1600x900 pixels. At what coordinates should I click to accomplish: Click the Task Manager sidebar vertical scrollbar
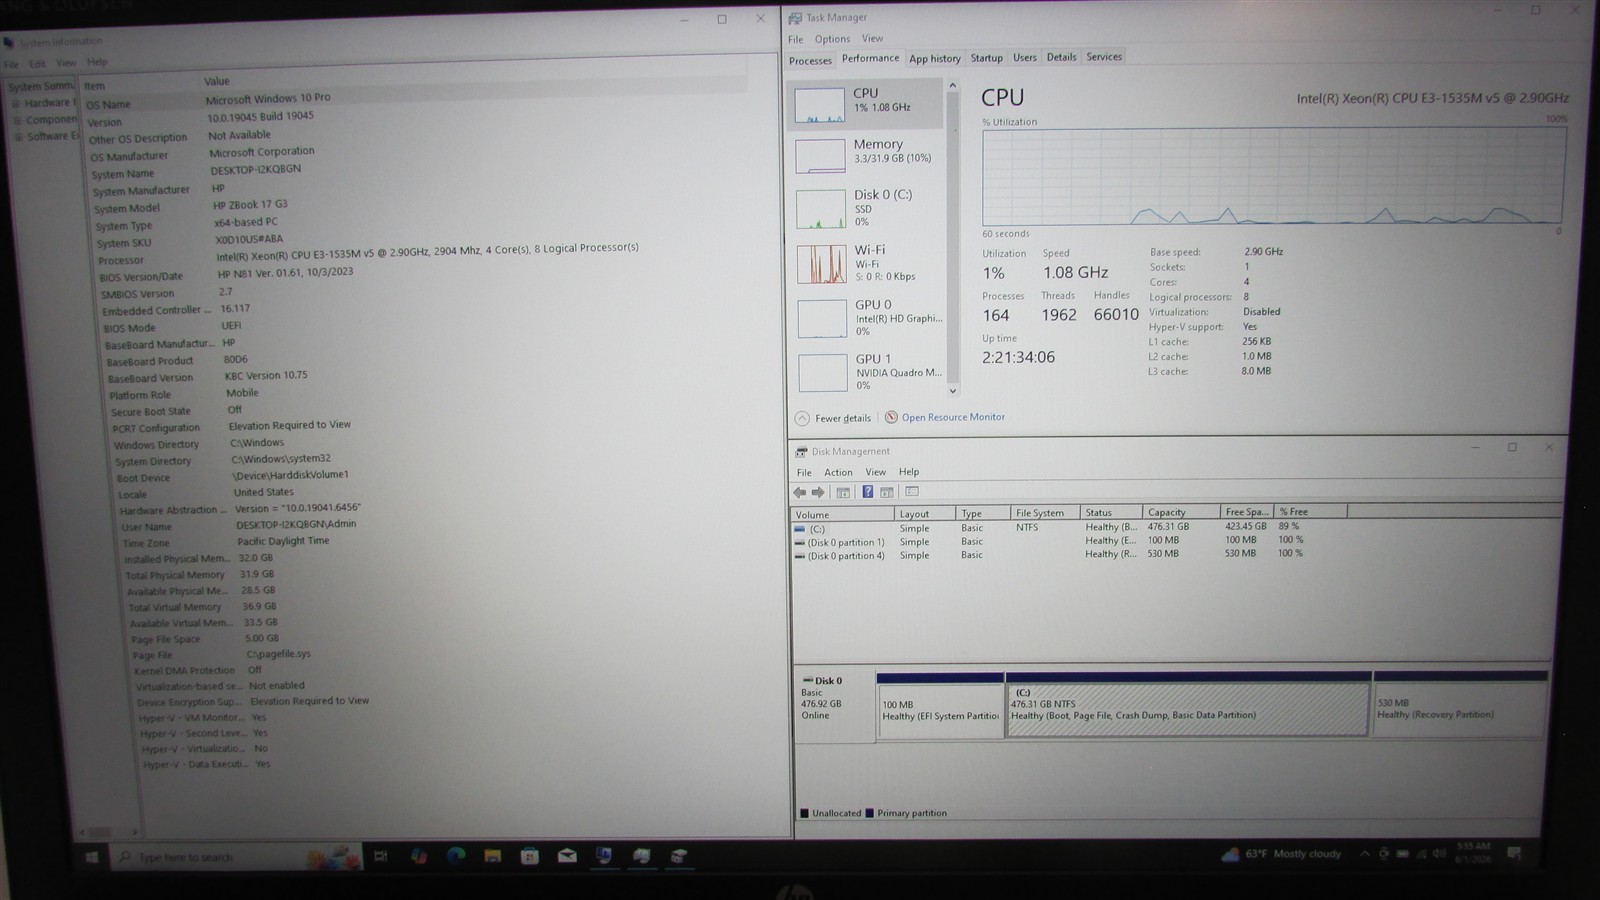[x=952, y=238]
